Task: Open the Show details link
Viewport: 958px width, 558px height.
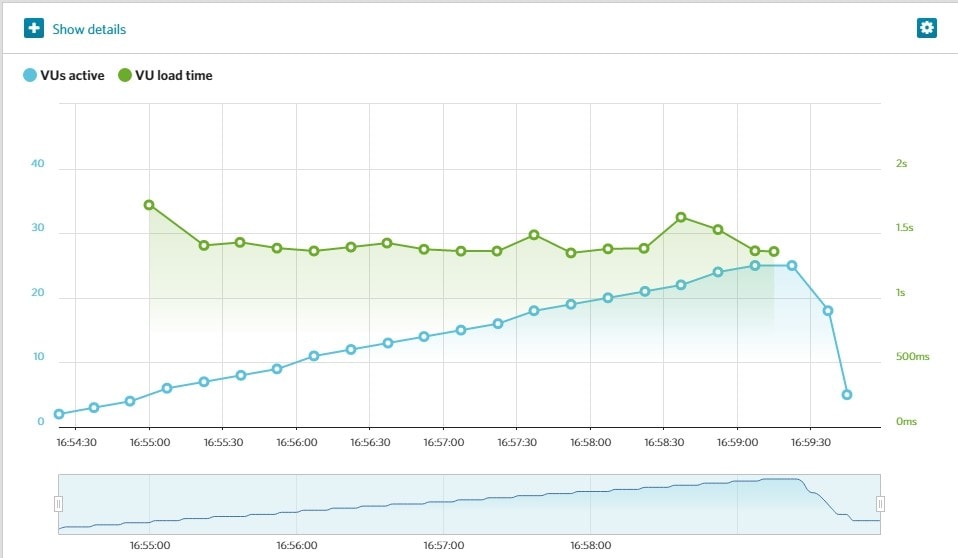Action: [x=89, y=29]
